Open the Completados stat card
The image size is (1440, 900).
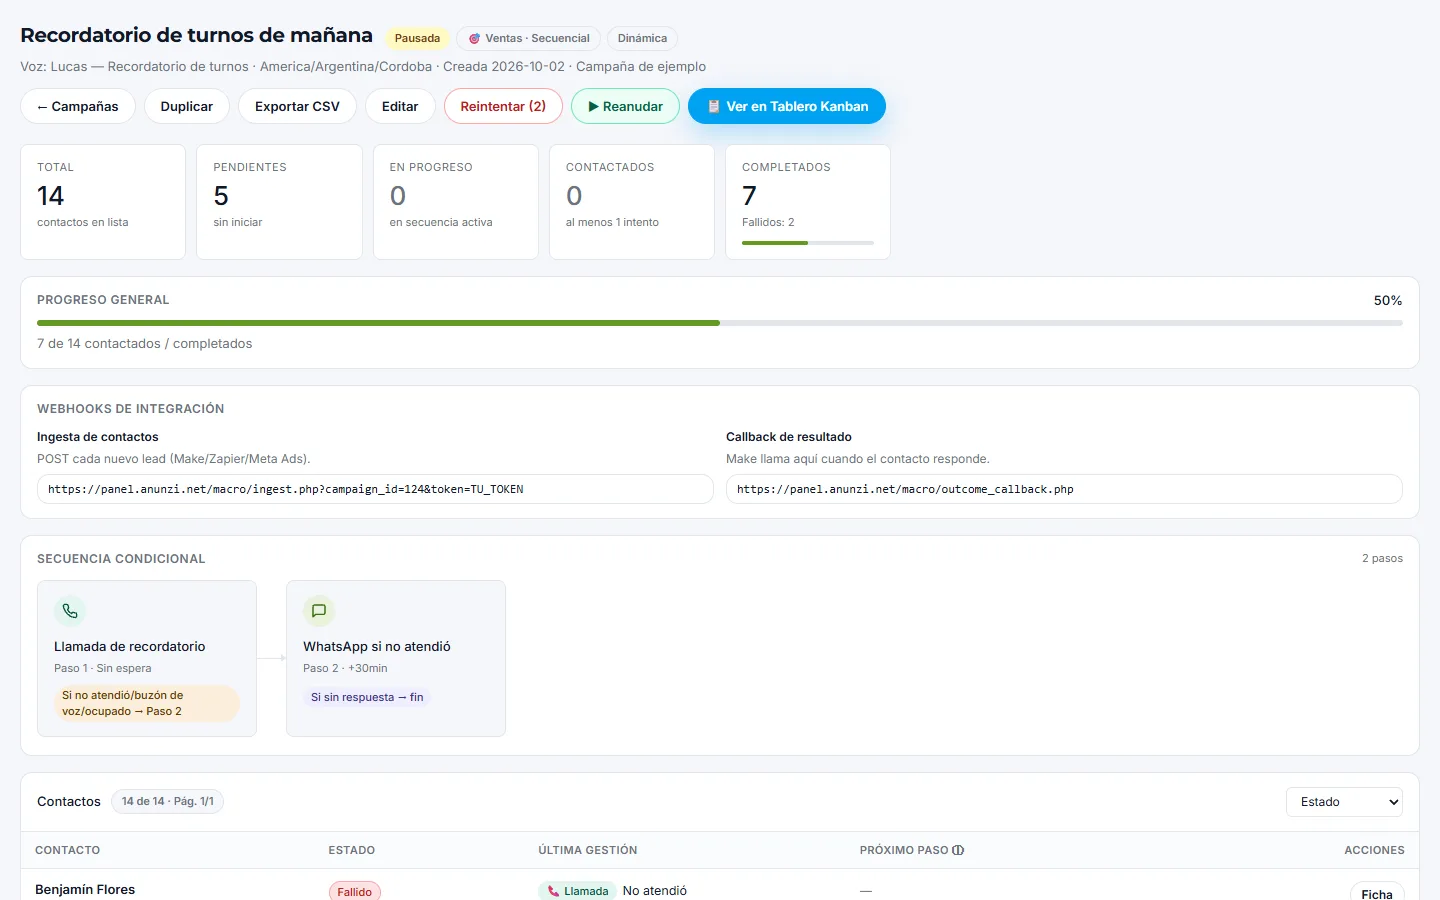(808, 202)
